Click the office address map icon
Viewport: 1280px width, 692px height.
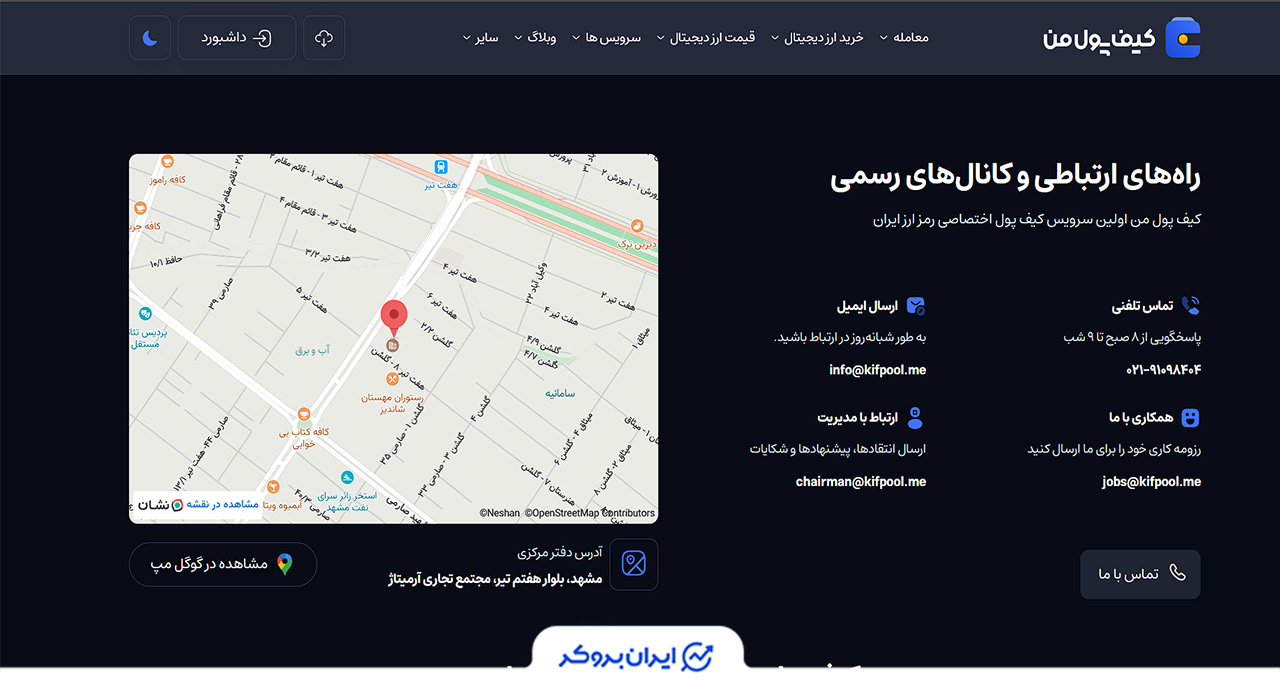coord(634,564)
